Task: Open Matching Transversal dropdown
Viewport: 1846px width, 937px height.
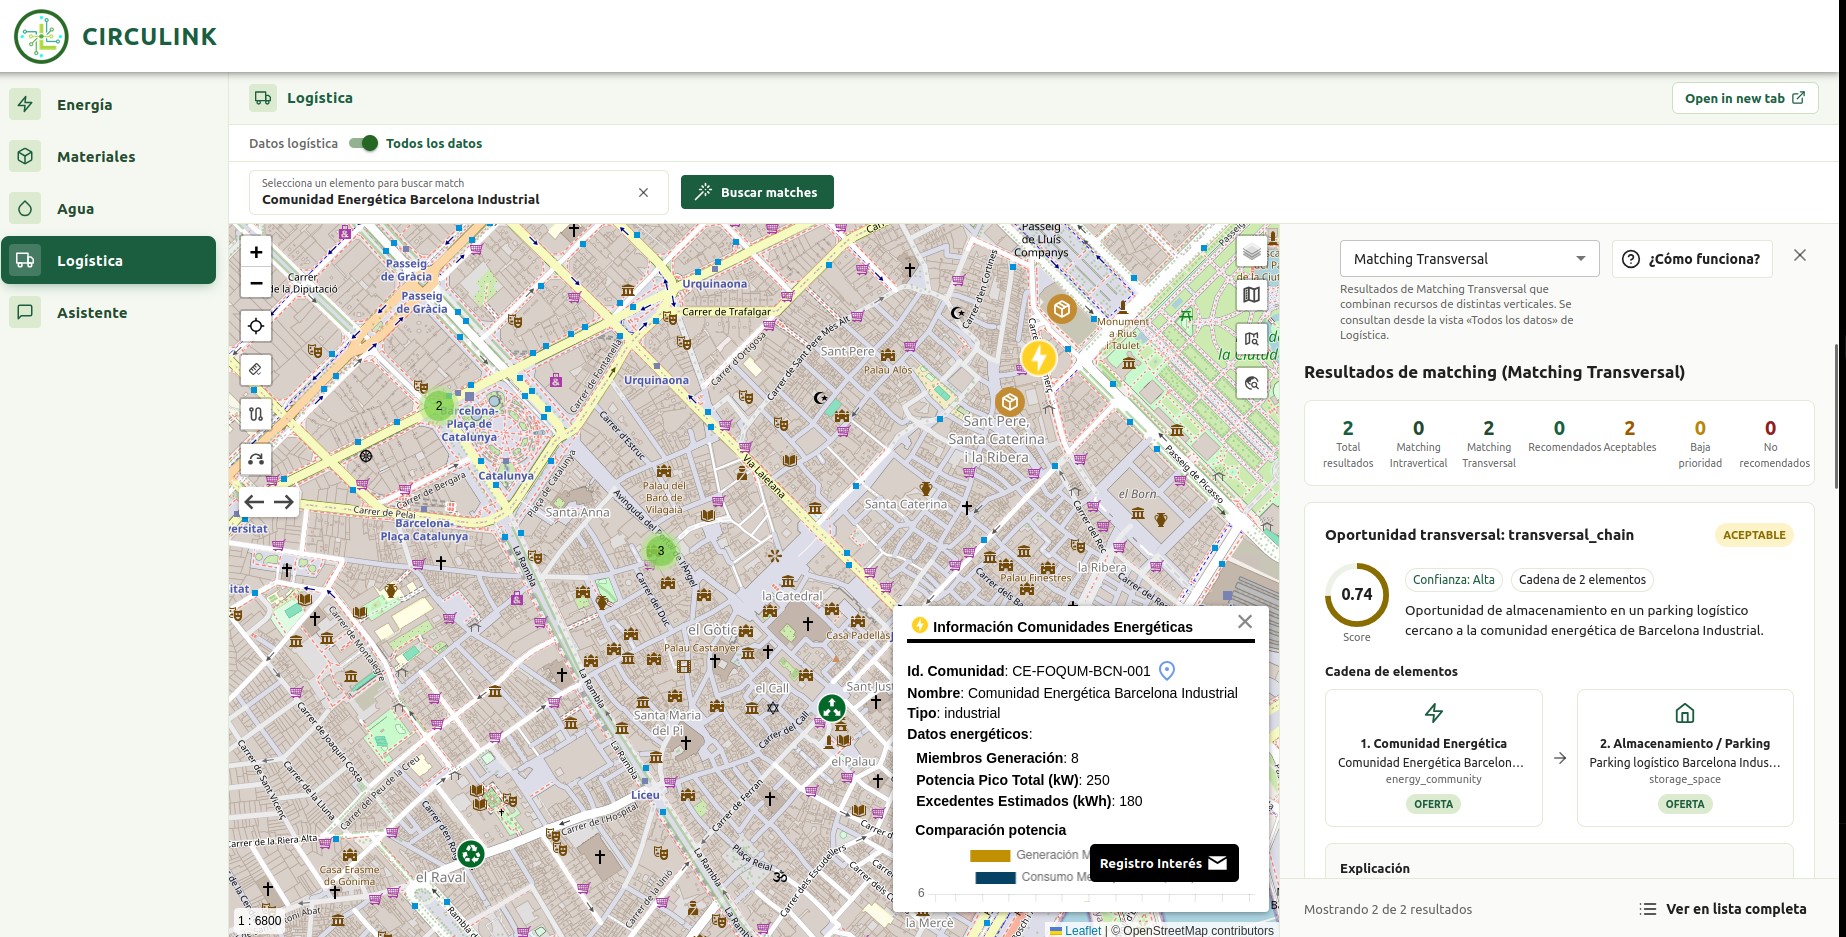Action: click(1470, 259)
